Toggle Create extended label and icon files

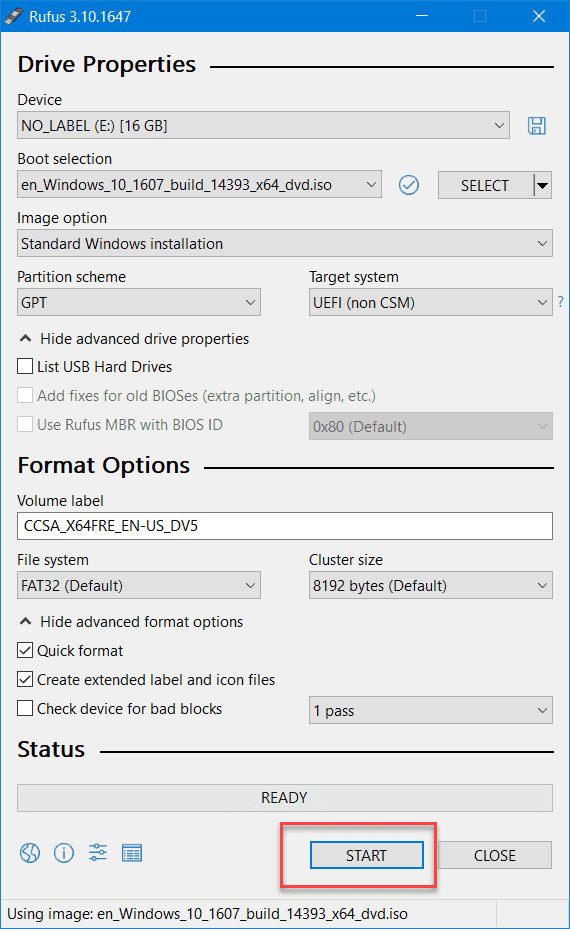[x=25, y=680]
